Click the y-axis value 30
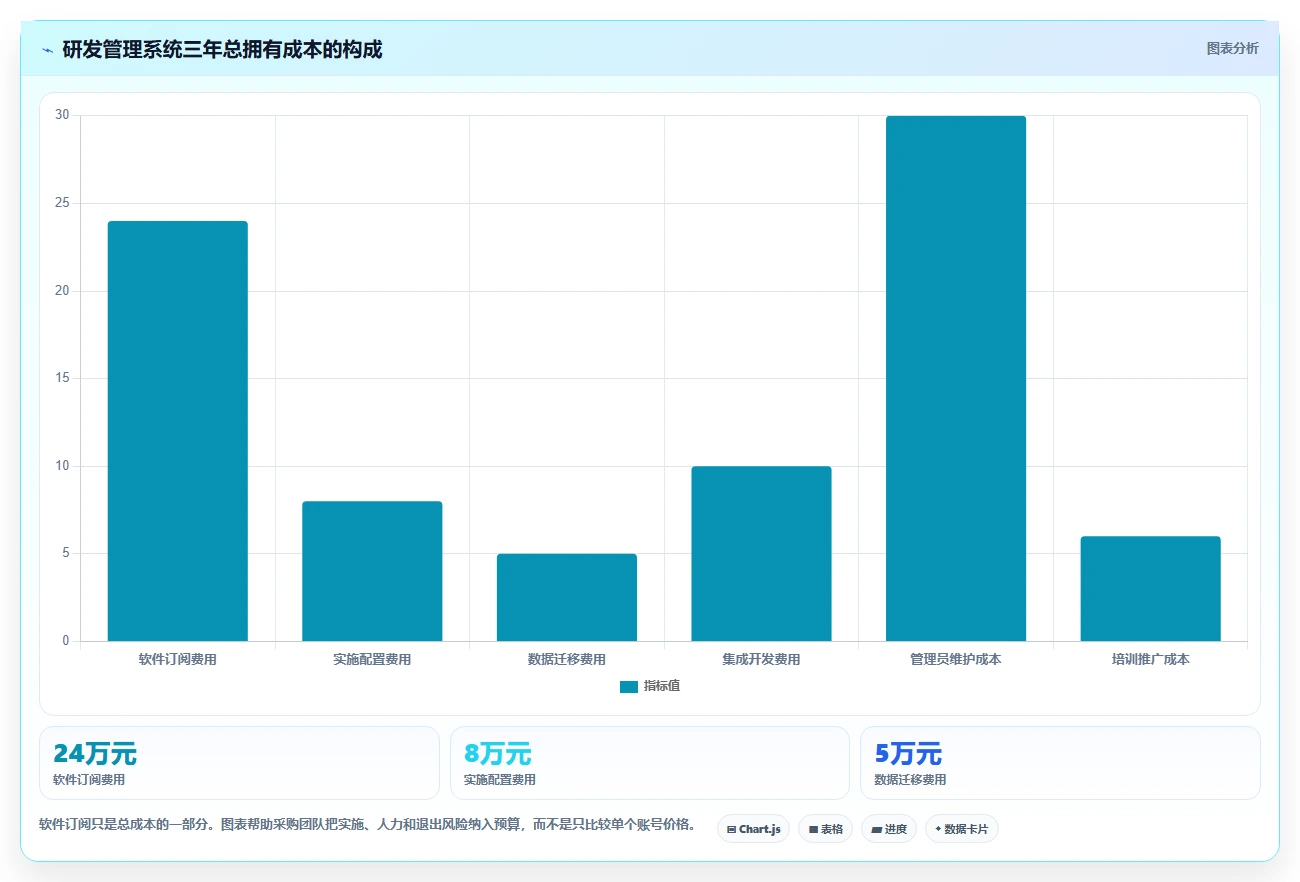This screenshot has width=1300, height=882. [x=62, y=115]
